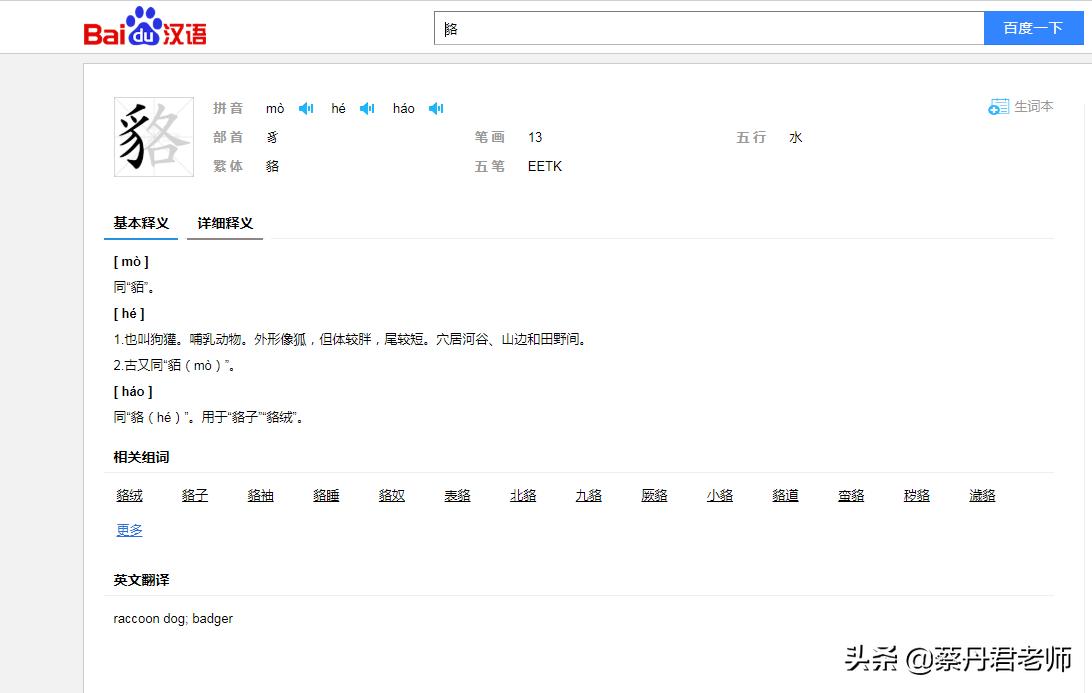Open the 北貉 word entry
The width and height of the screenshot is (1092, 693).
[523, 494]
